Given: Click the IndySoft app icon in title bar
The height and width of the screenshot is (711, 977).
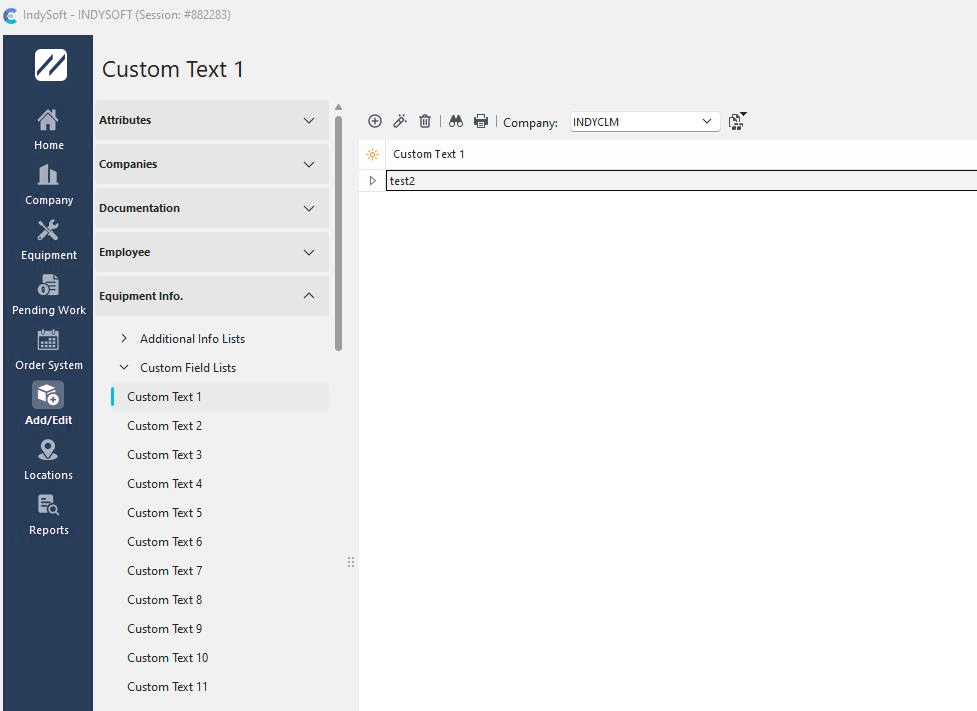Looking at the screenshot, I should coord(10,15).
